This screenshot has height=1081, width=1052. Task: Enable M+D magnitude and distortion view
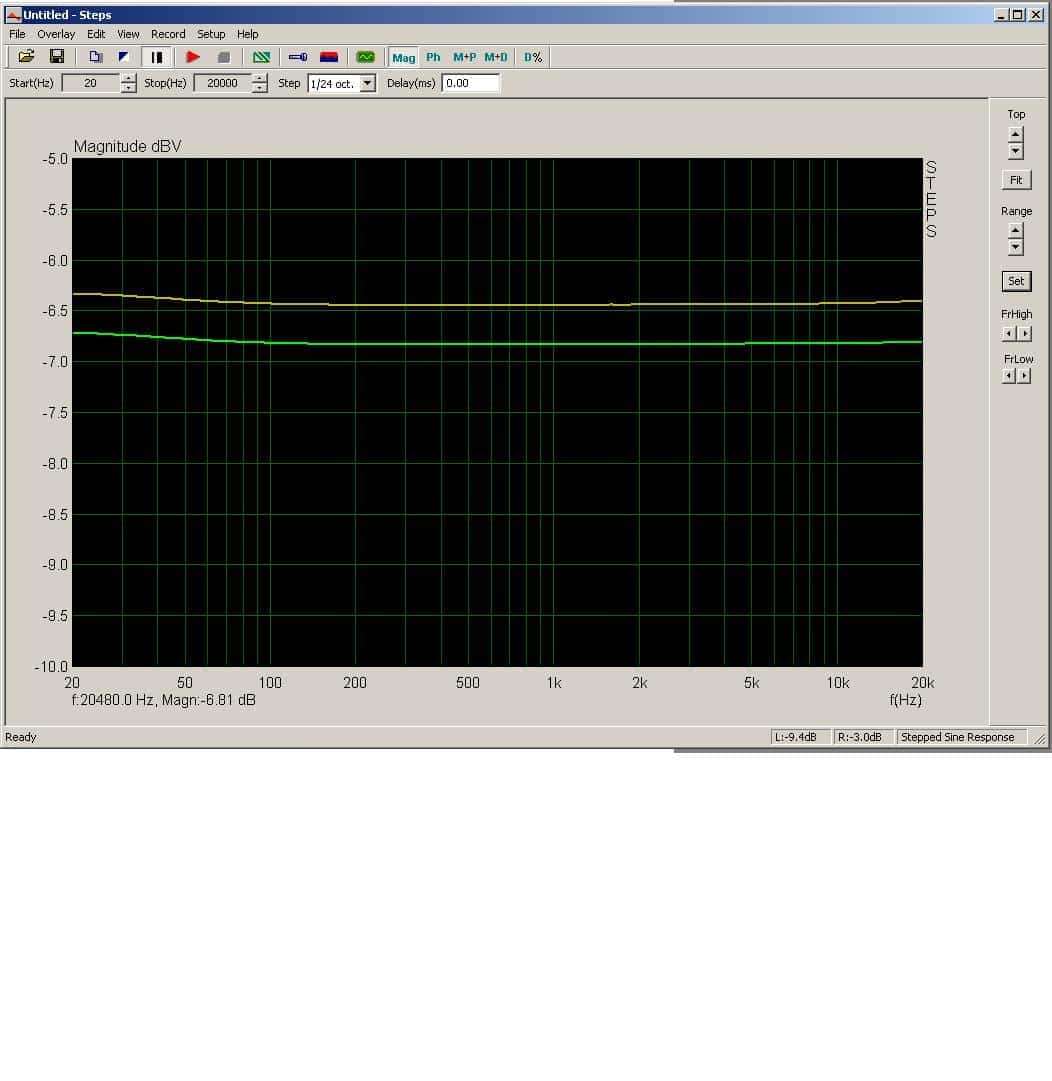pyautogui.click(x=495, y=57)
